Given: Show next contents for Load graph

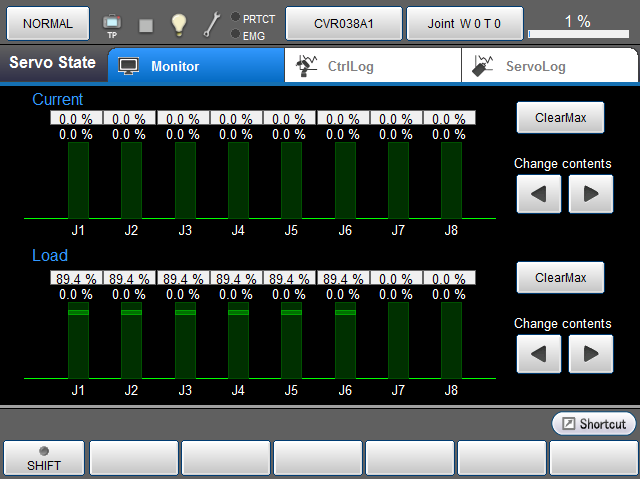Looking at the screenshot, I should (590, 353).
